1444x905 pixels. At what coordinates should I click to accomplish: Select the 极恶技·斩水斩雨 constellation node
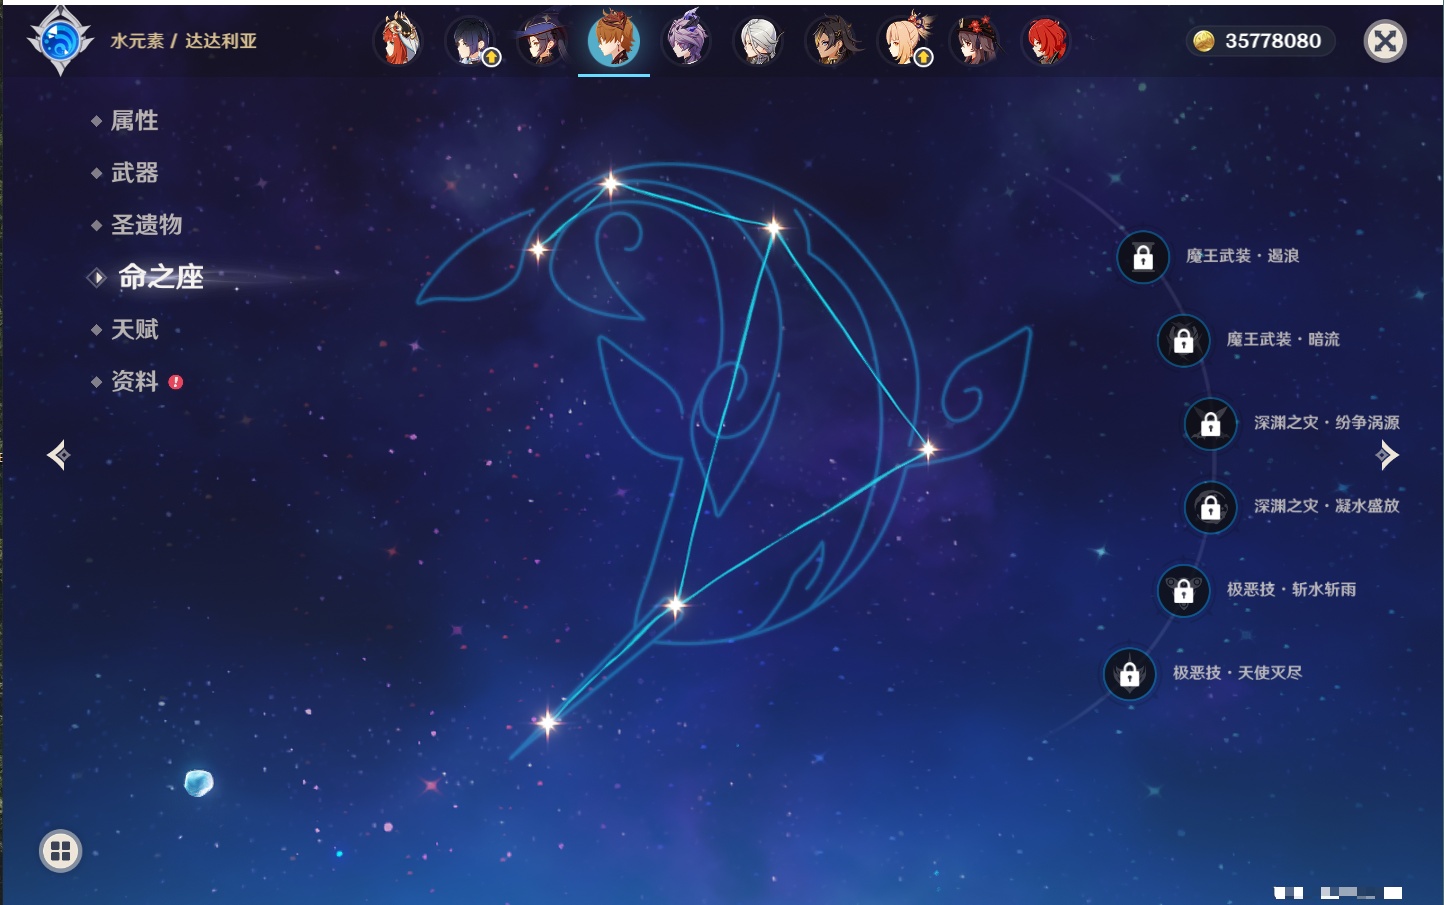(1183, 590)
